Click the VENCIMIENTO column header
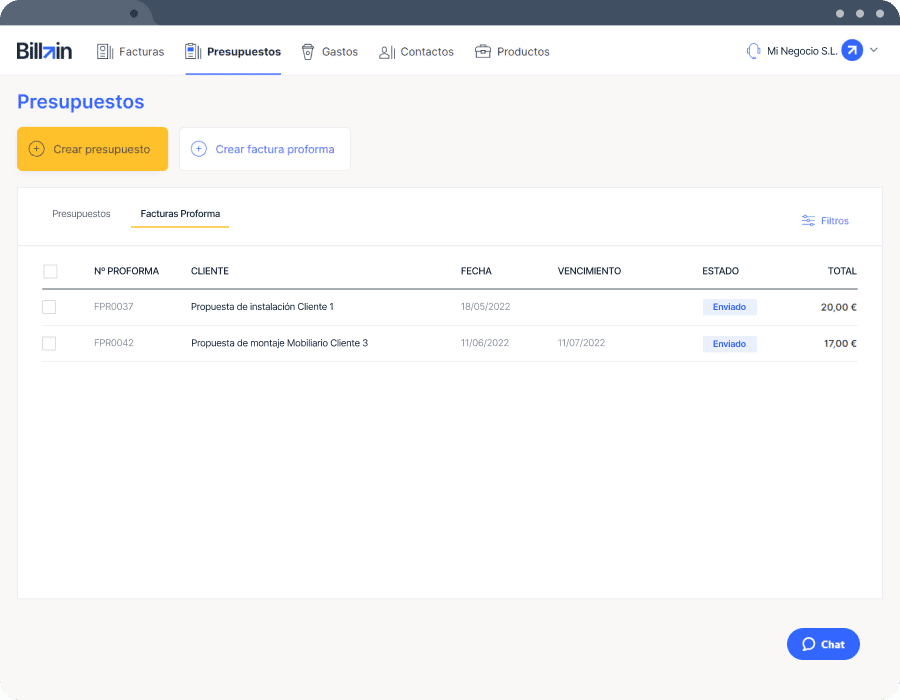The image size is (900, 700). (x=589, y=271)
